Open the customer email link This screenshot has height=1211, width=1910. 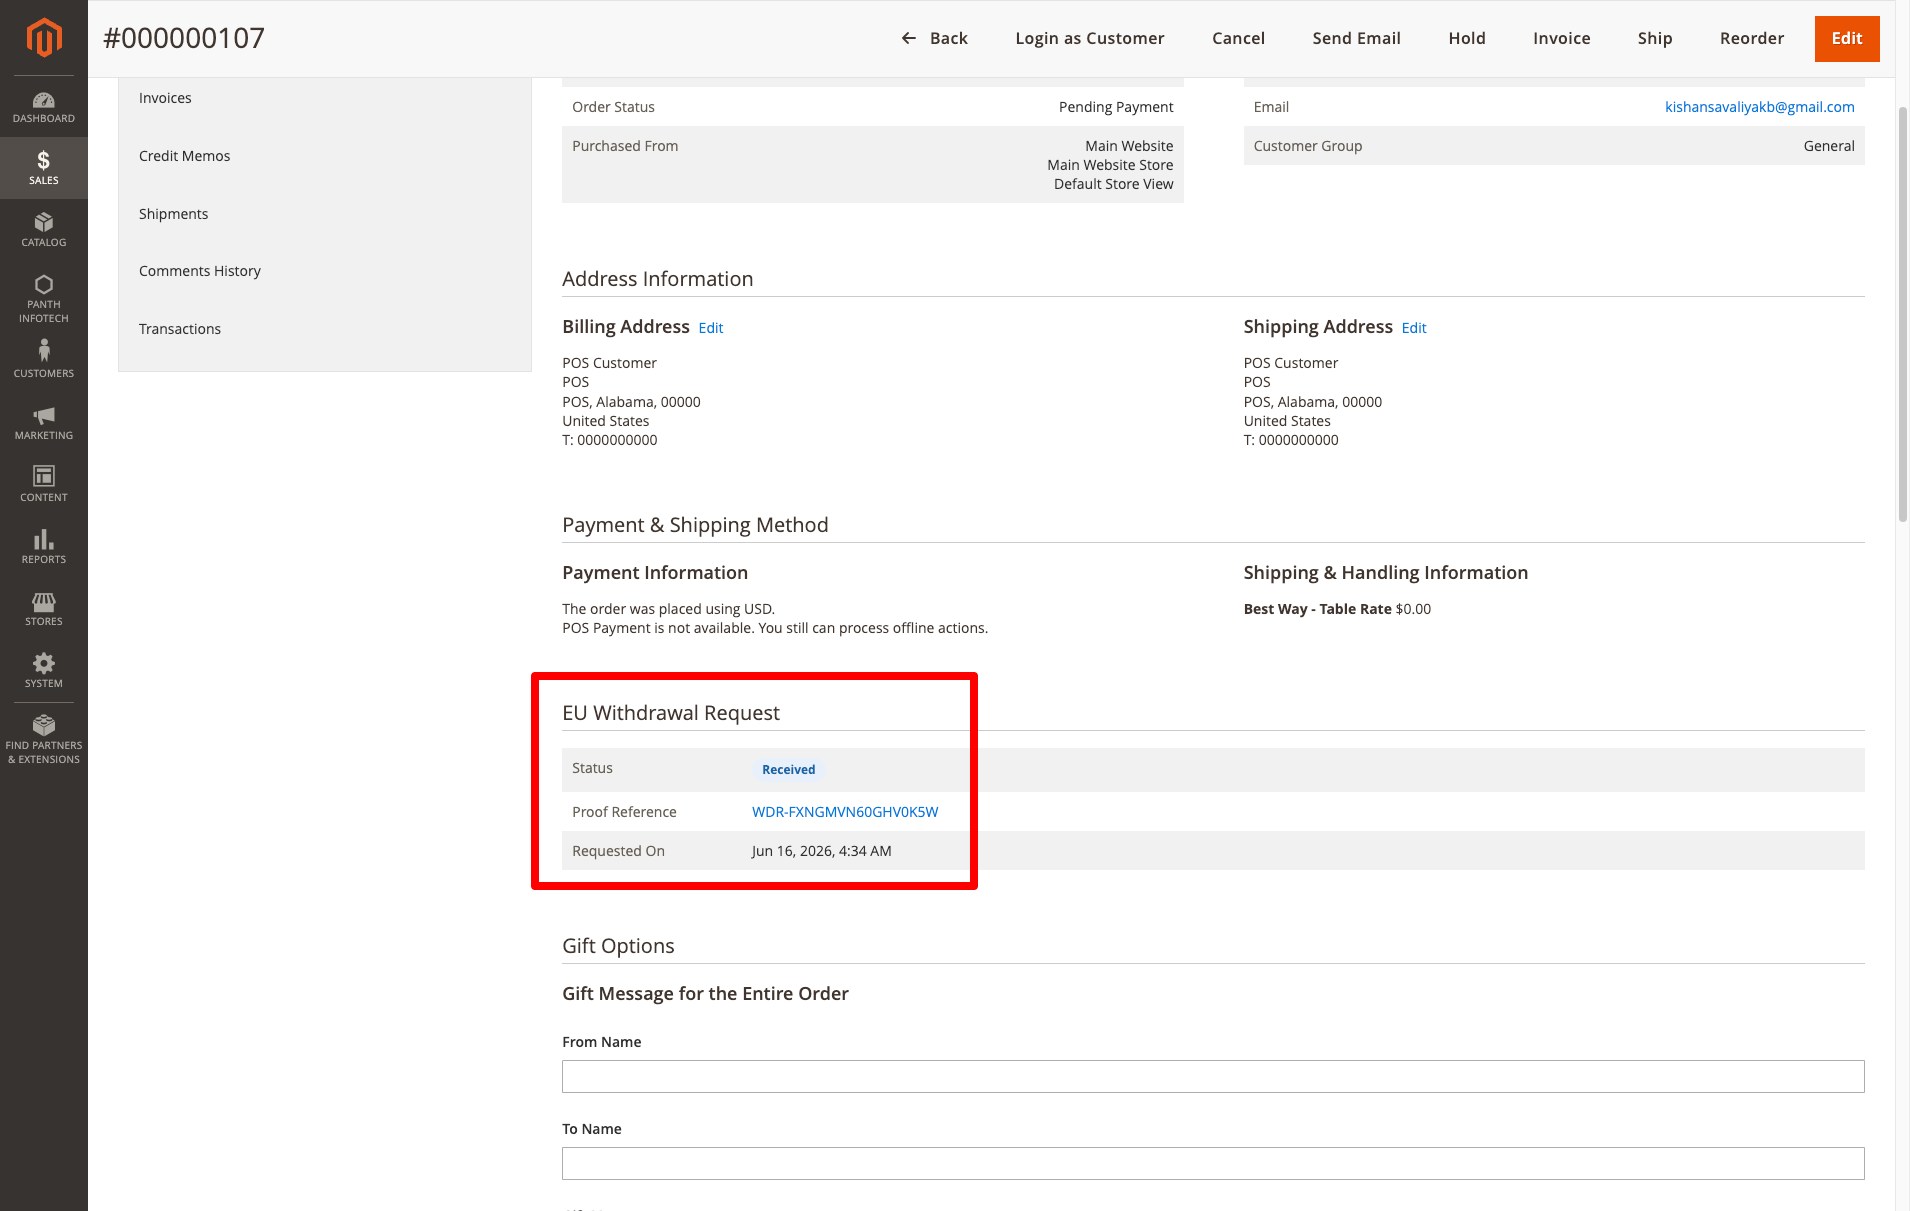pyautogui.click(x=1759, y=107)
